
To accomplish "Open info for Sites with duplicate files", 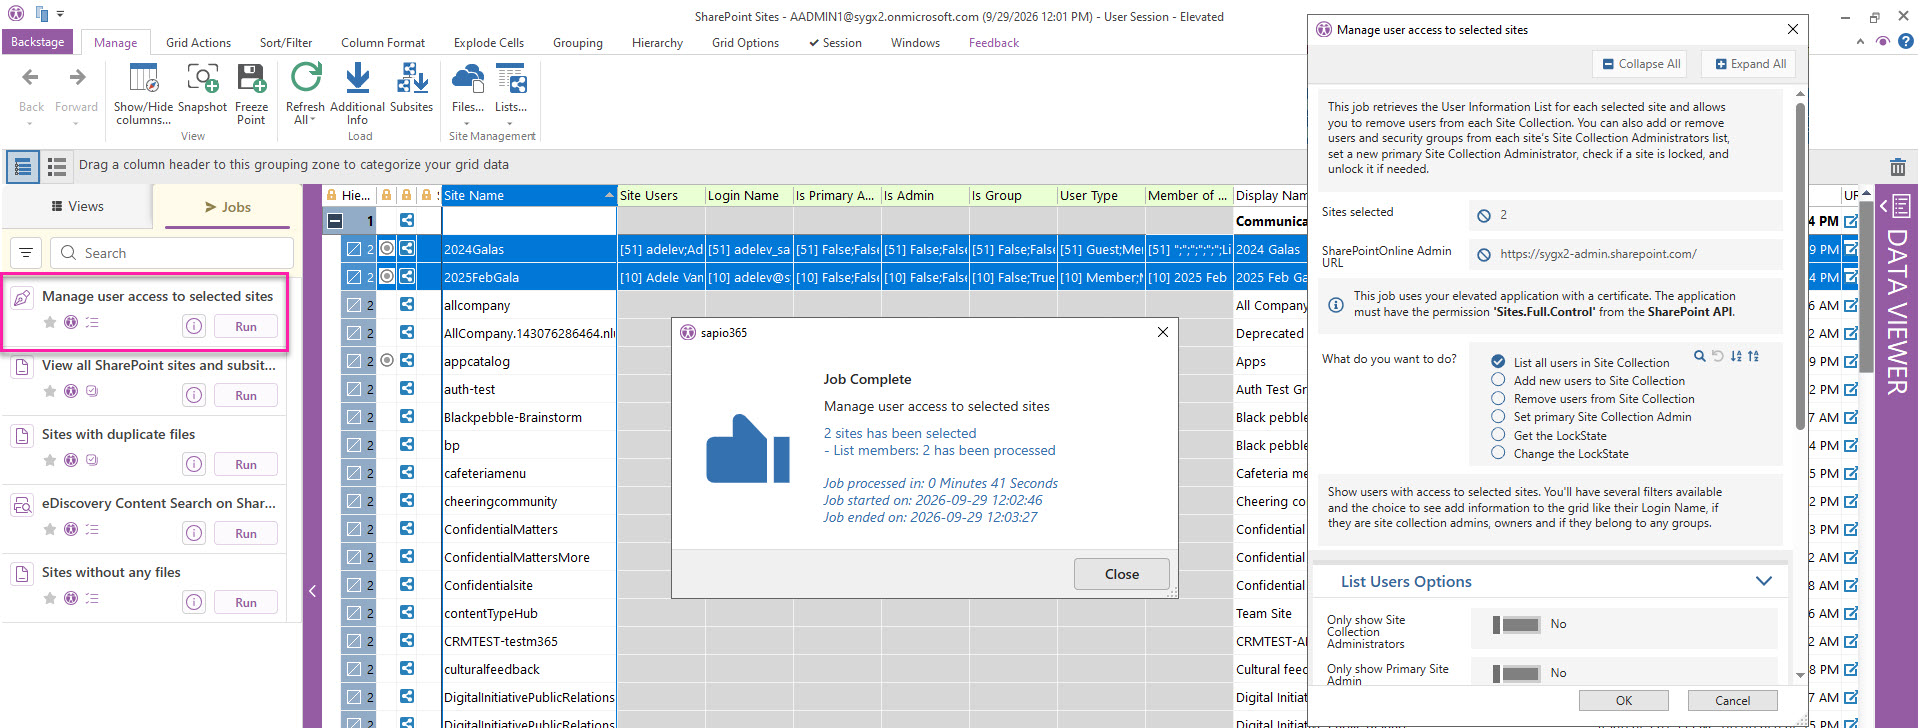I will coord(194,464).
